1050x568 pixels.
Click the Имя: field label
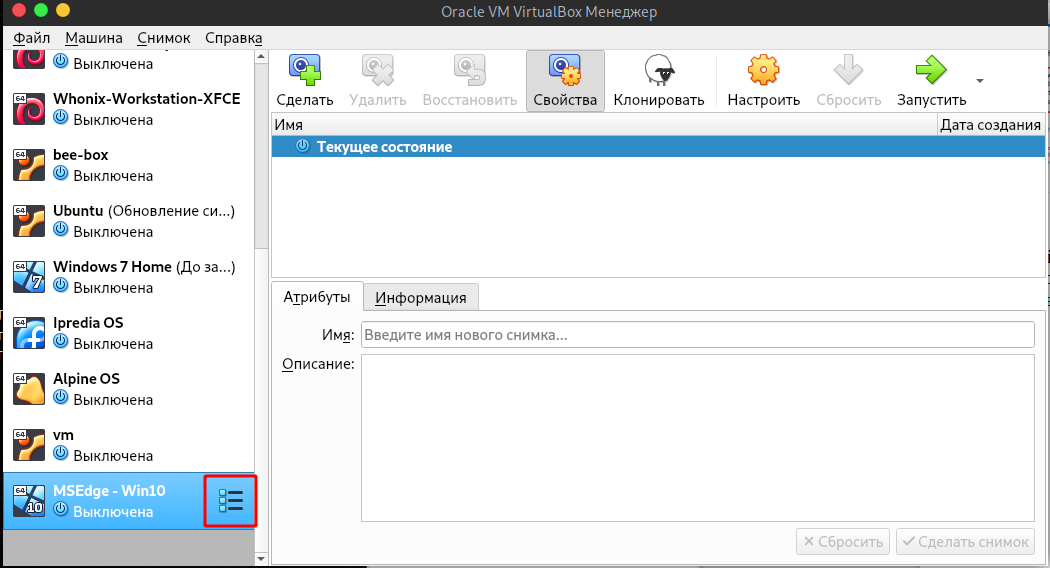coord(338,335)
